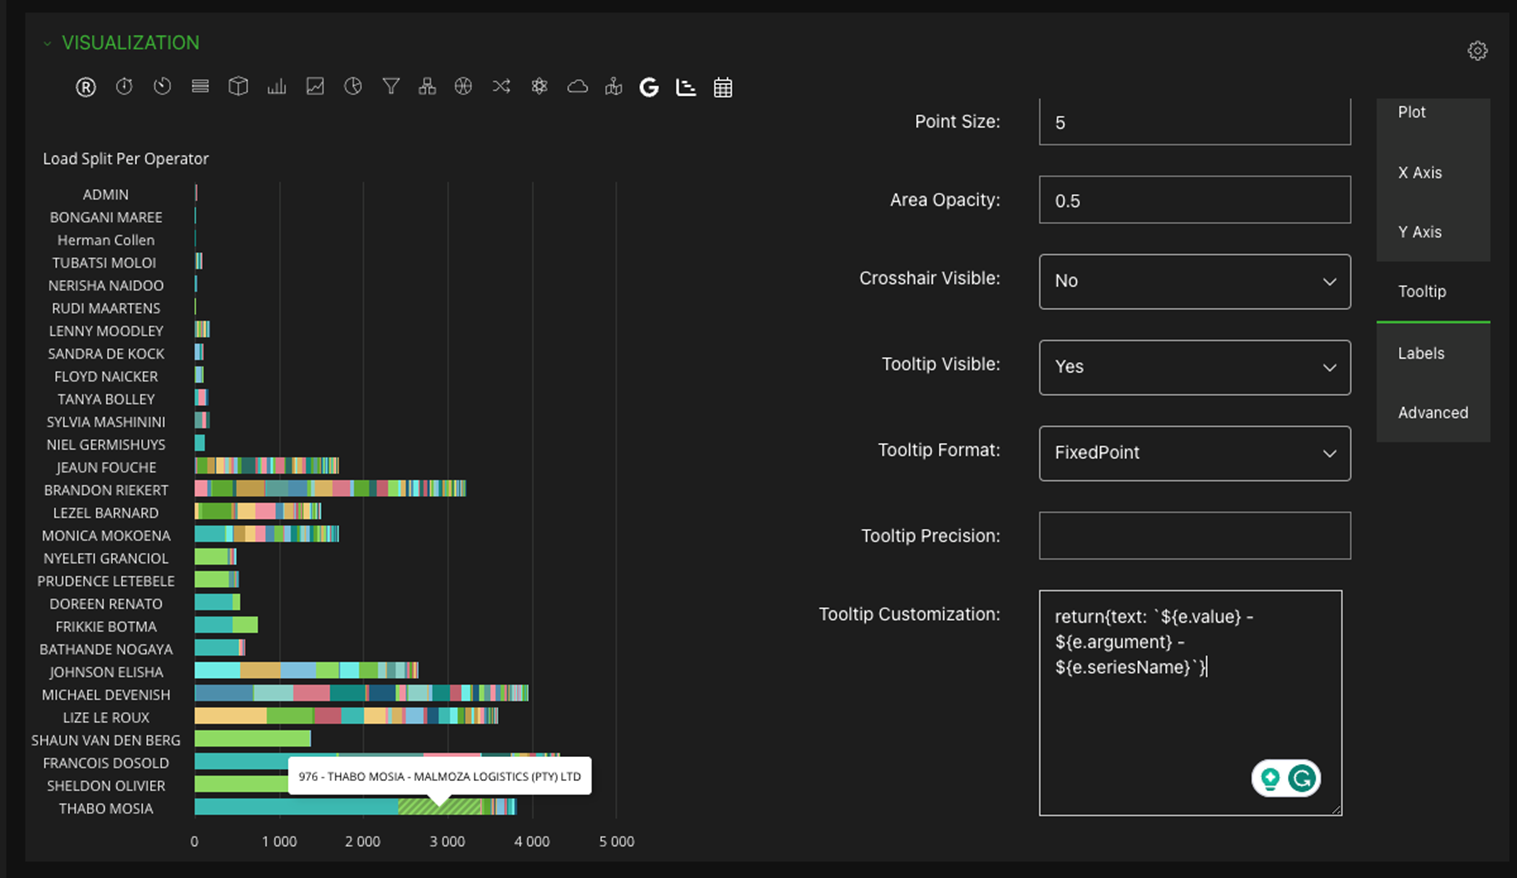Click the Tooltip Precision input field
The width and height of the screenshot is (1517, 878).
[x=1194, y=535]
